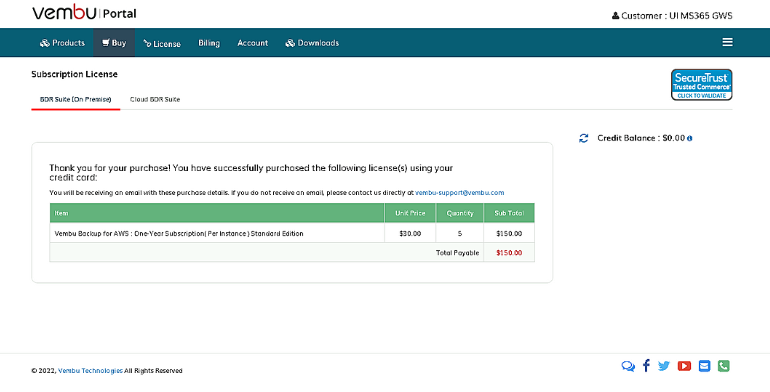Open the live chat icon in footer
The width and height of the screenshot is (770, 392).
[x=628, y=366]
